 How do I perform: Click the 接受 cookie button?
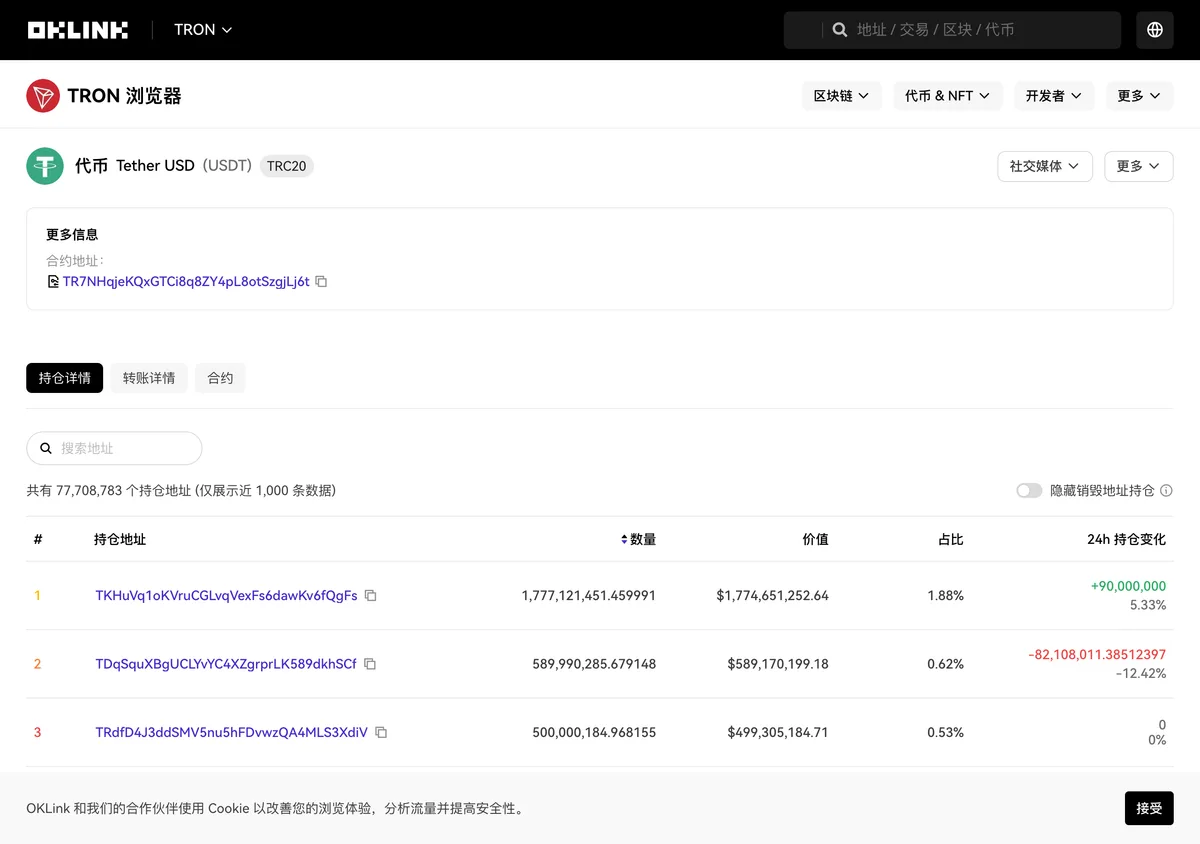(1149, 808)
